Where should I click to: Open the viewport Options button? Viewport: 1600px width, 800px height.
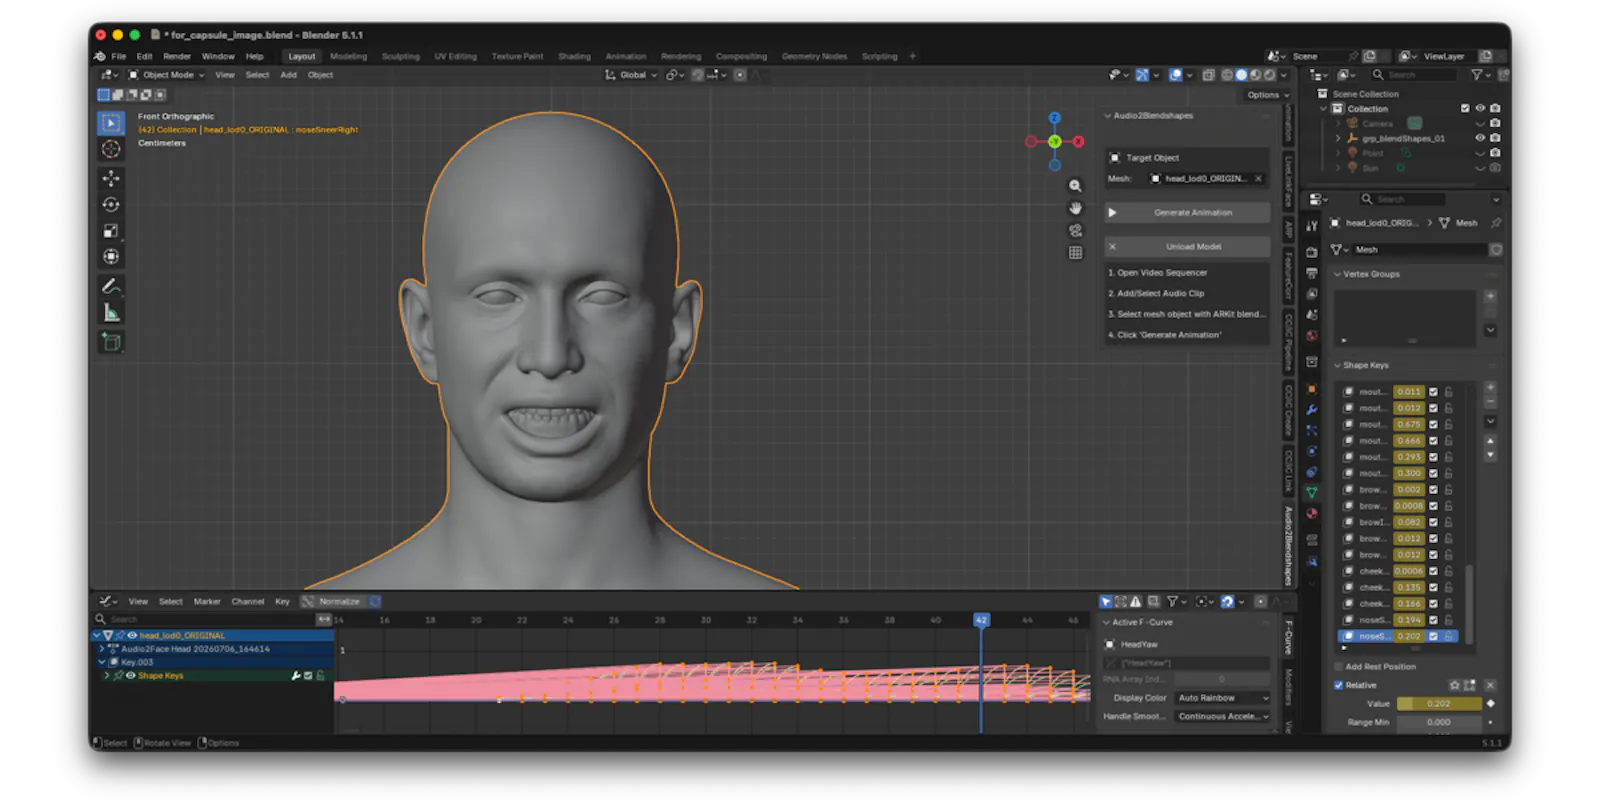click(1268, 95)
